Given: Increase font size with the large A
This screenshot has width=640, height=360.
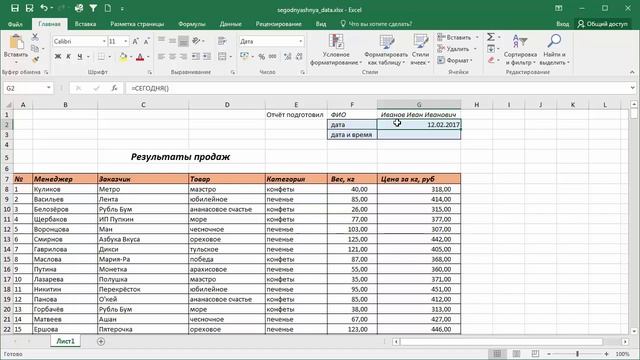Looking at the screenshot, I should tap(136, 41).
